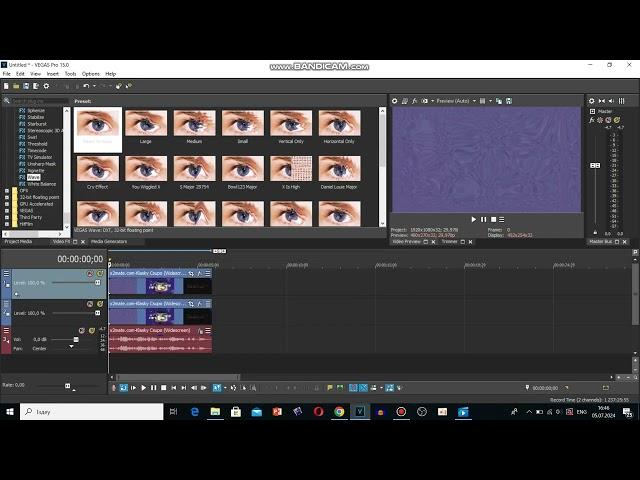Open Event FX on the first video clip

point(200,273)
